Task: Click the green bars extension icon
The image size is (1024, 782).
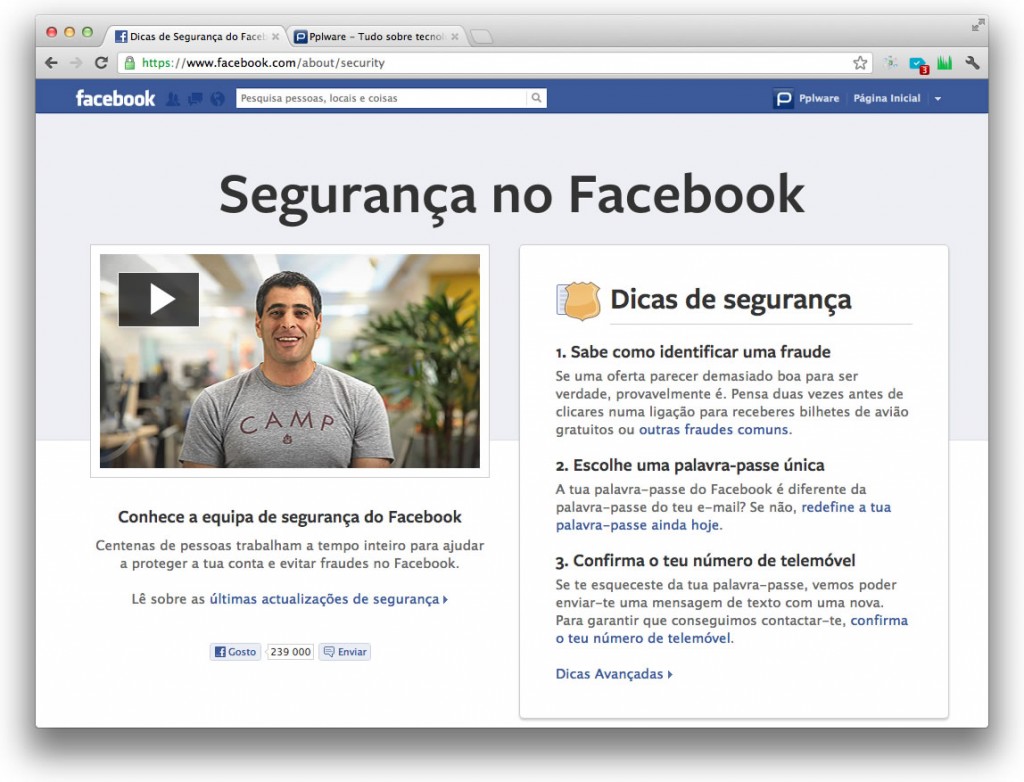Action: pyautogui.click(x=944, y=63)
